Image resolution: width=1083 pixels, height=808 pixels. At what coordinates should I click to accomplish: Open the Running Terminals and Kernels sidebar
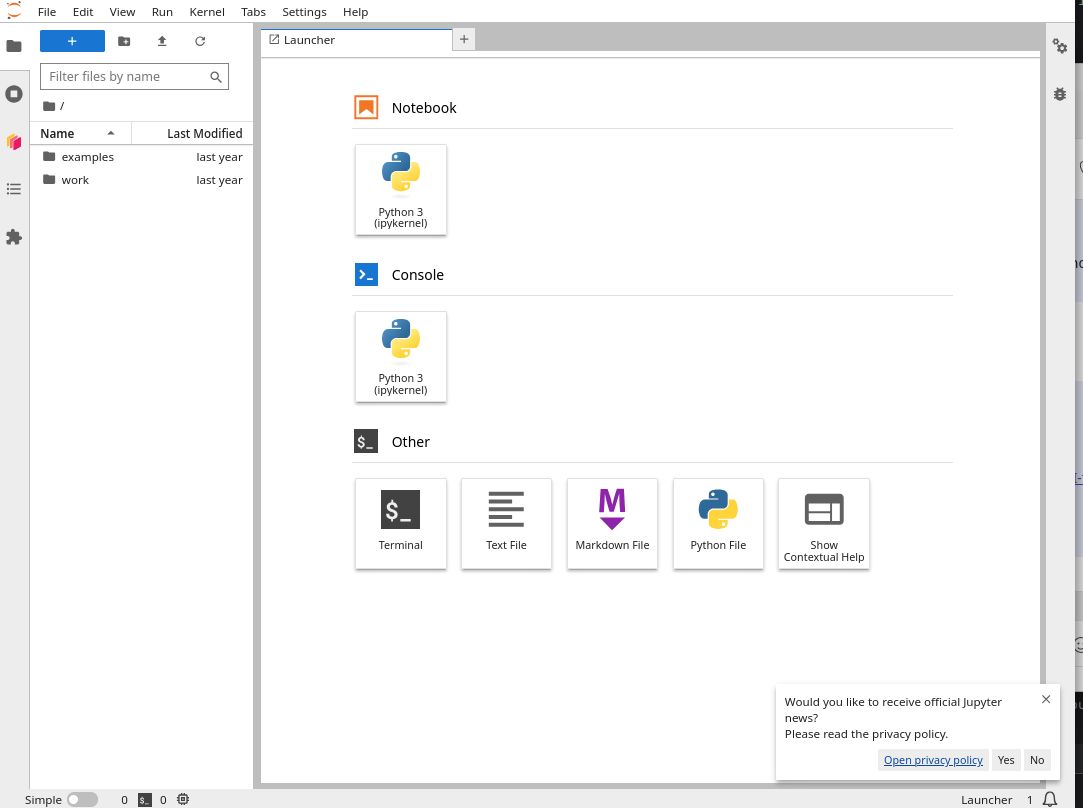point(14,94)
